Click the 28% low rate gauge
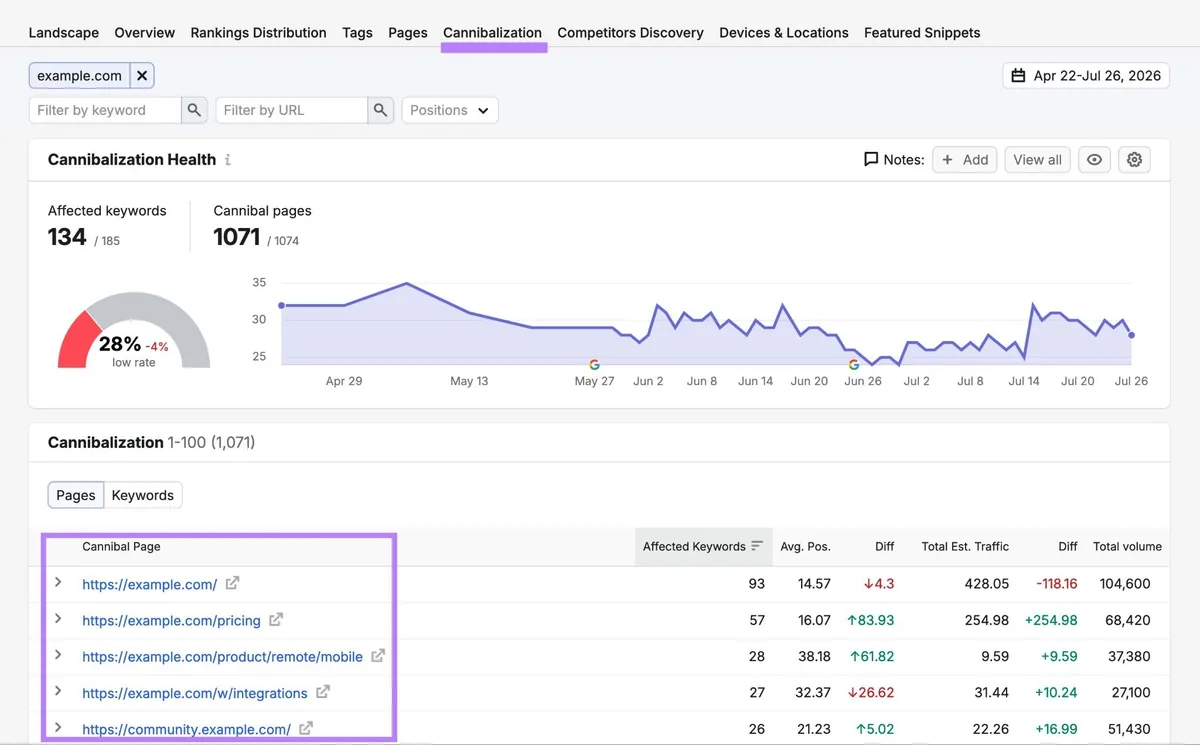 (134, 331)
